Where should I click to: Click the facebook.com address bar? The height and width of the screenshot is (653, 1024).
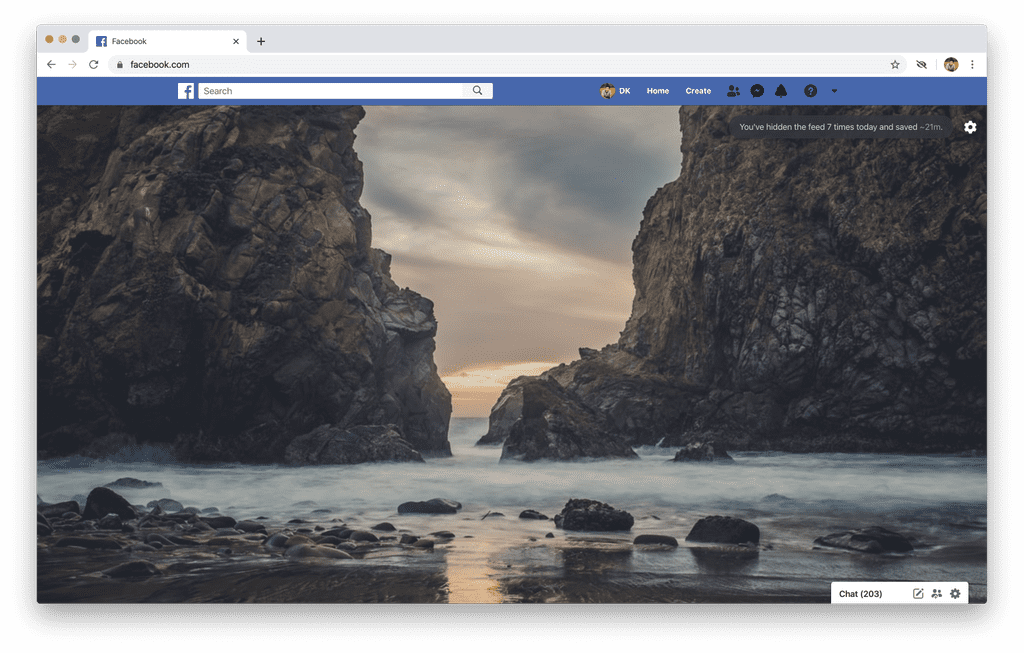506,65
